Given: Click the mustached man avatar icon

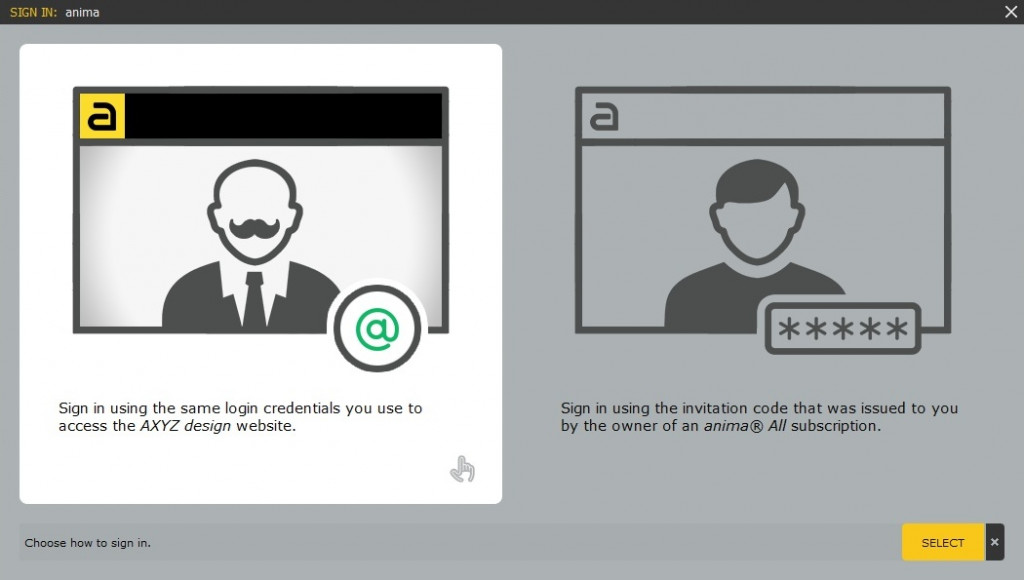Looking at the screenshot, I should (x=252, y=245).
